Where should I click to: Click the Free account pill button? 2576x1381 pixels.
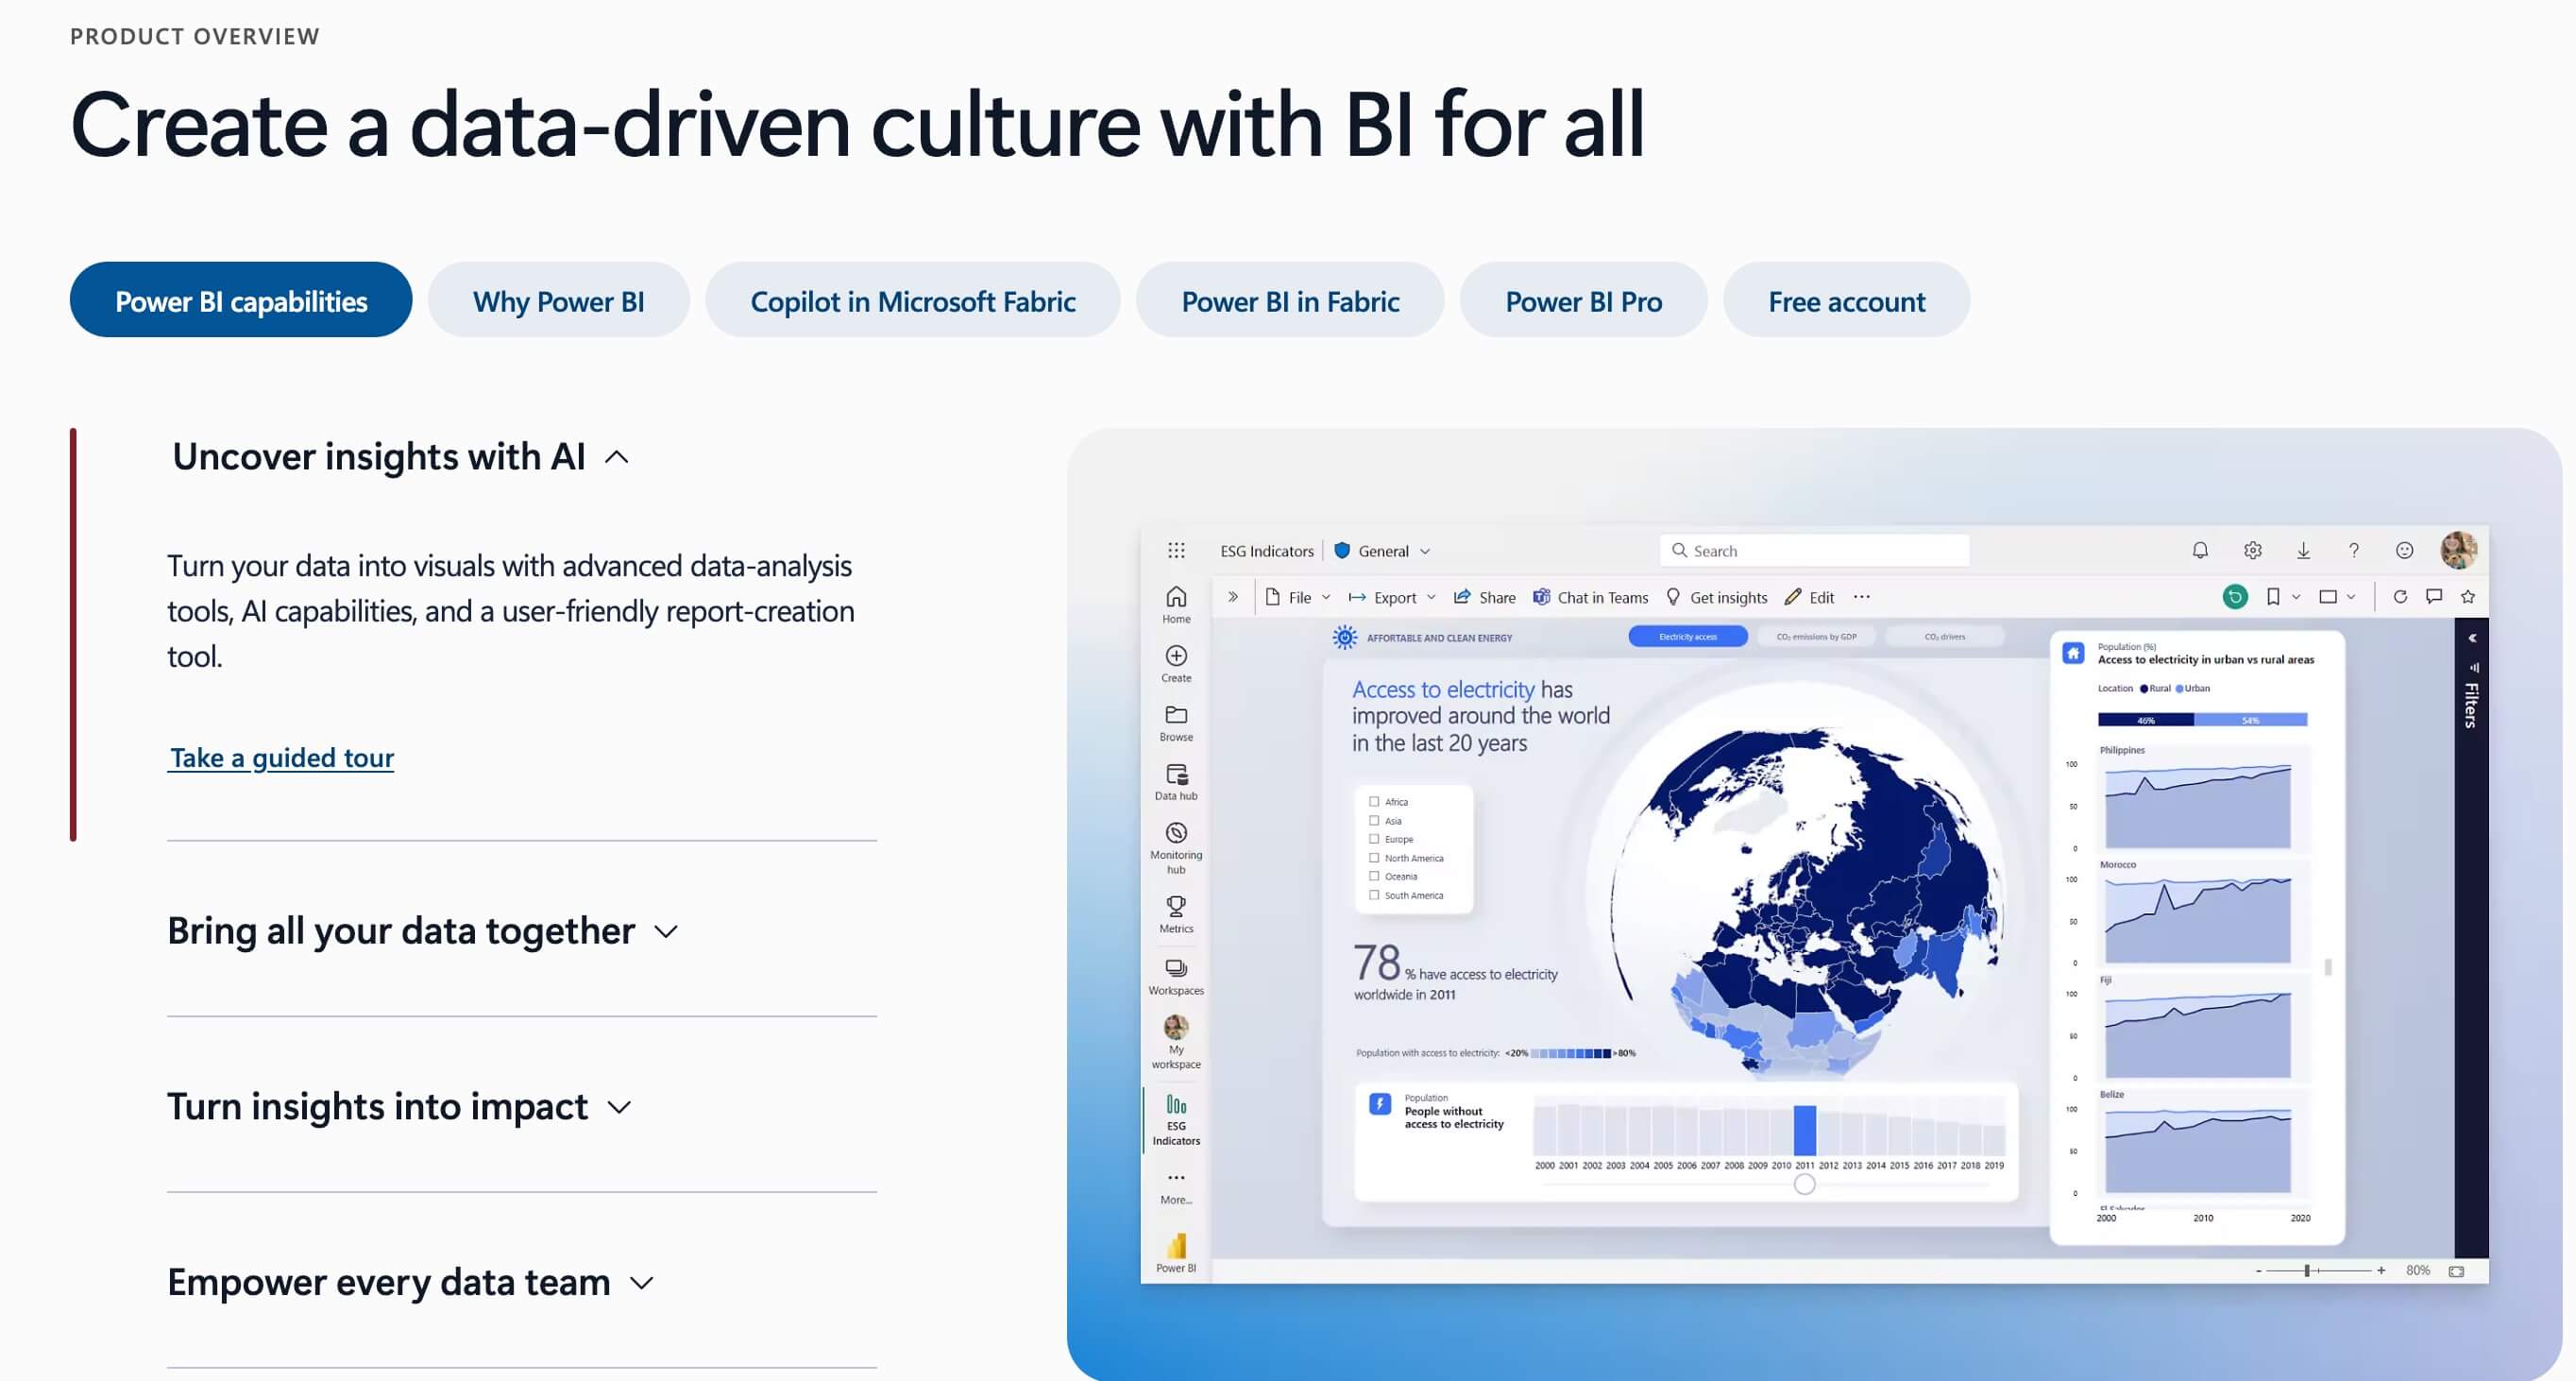pyautogui.click(x=1846, y=300)
